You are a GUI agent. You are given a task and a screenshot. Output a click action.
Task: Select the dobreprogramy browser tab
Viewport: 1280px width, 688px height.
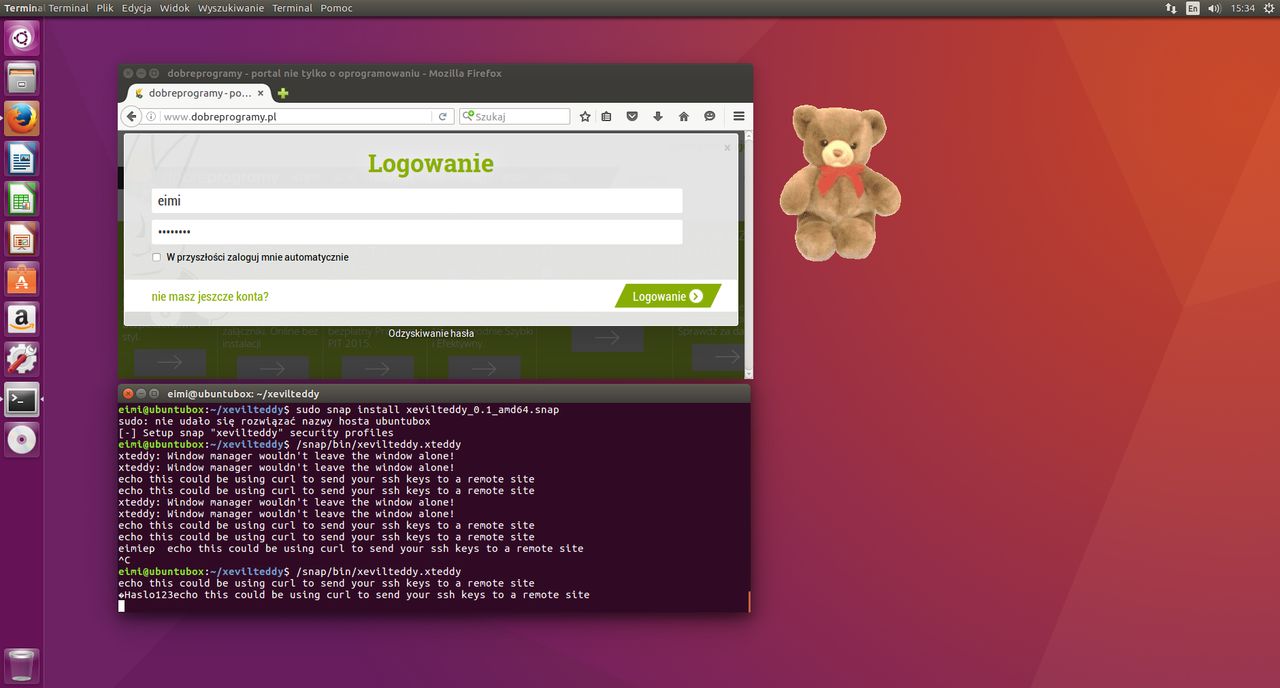(x=198, y=93)
